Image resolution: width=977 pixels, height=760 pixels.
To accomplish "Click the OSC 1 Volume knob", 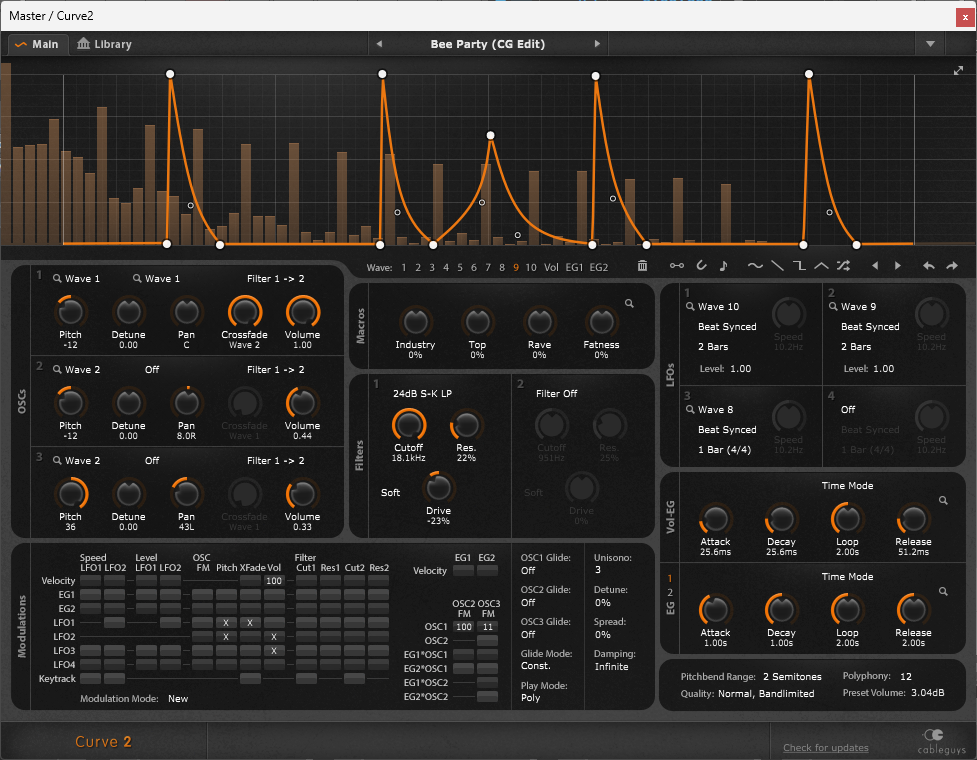I will 303,311.
